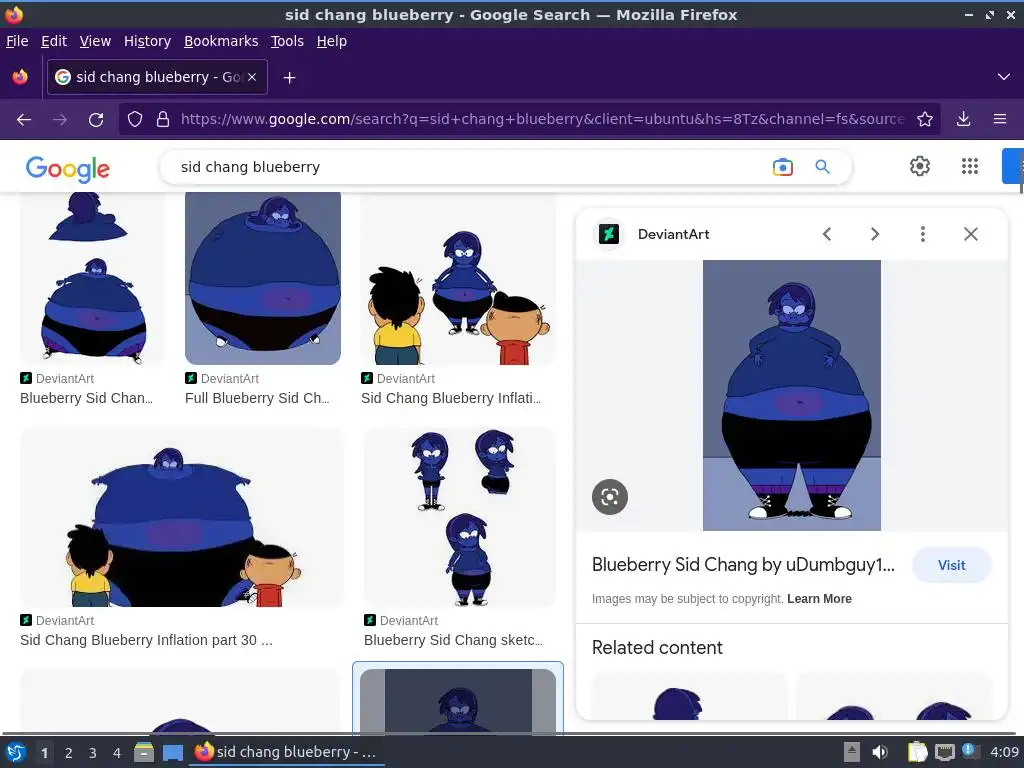Search by image with Google Lens camera
The width and height of the screenshot is (1024, 768).
click(x=782, y=167)
